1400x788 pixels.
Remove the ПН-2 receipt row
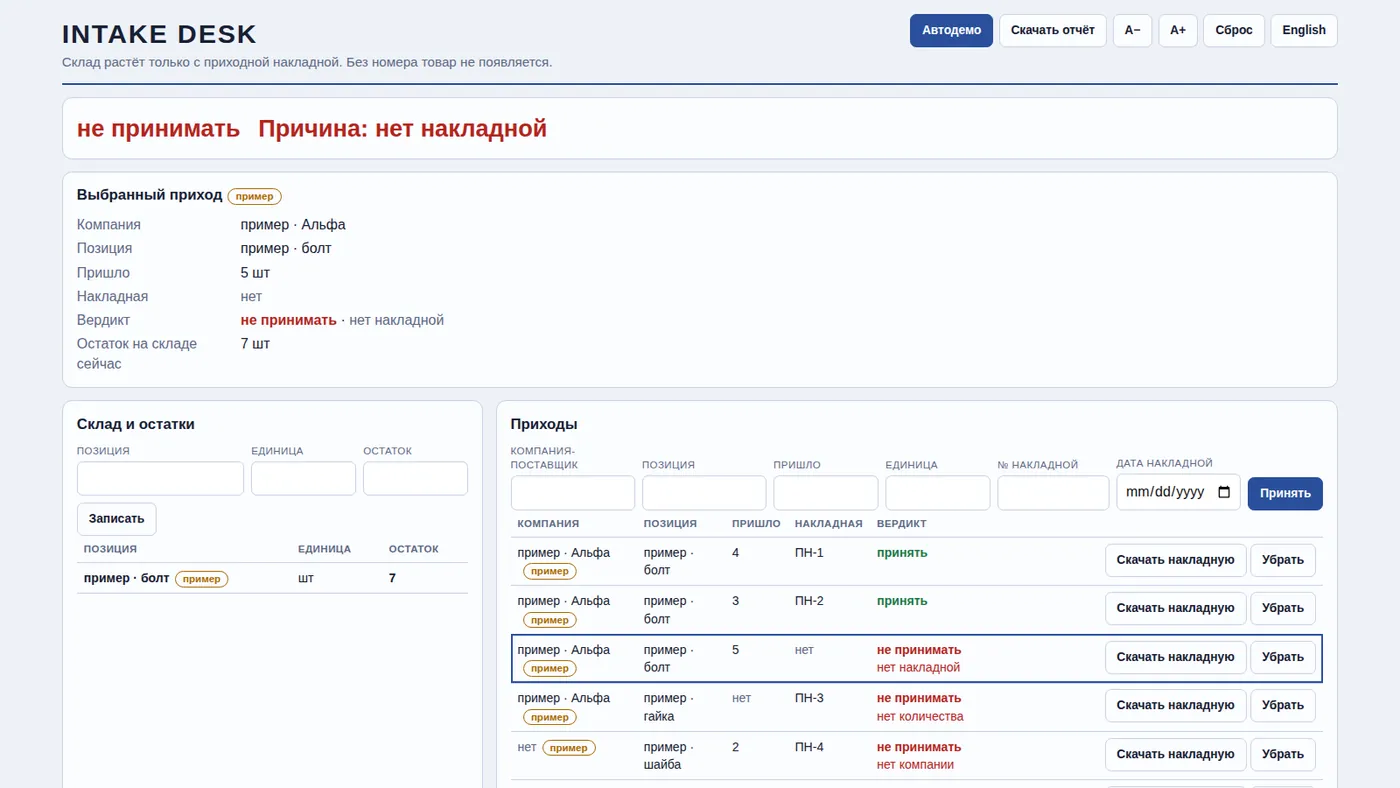click(1283, 608)
